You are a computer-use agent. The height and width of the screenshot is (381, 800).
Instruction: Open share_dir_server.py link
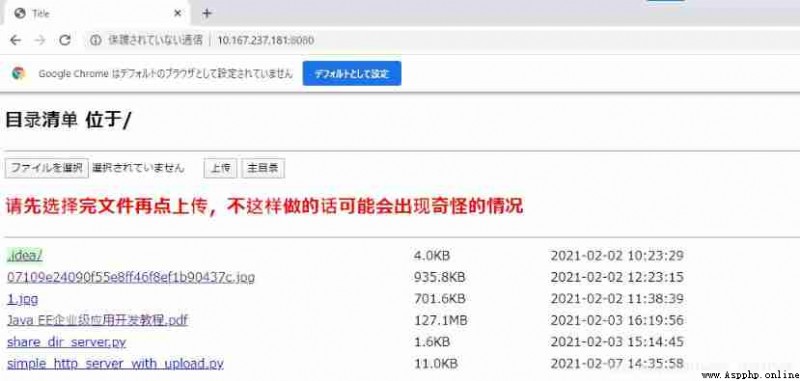(66, 342)
